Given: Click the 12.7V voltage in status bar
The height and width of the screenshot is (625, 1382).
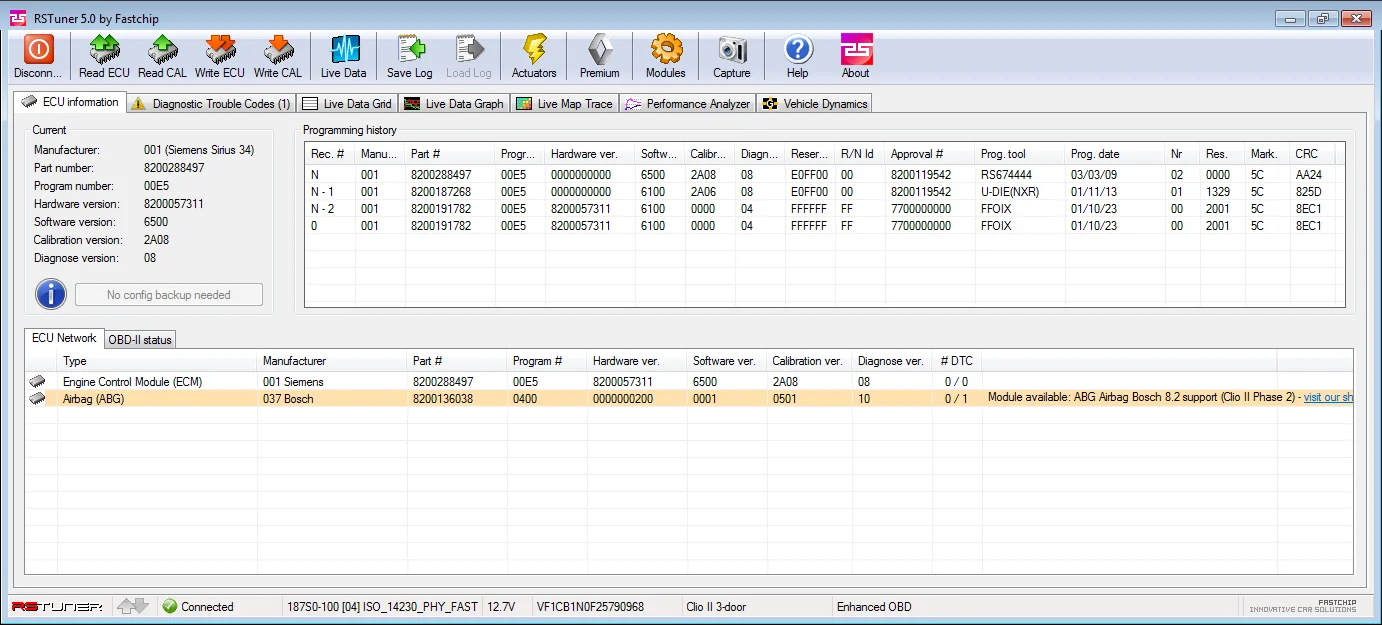Looking at the screenshot, I should (x=501, y=606).
